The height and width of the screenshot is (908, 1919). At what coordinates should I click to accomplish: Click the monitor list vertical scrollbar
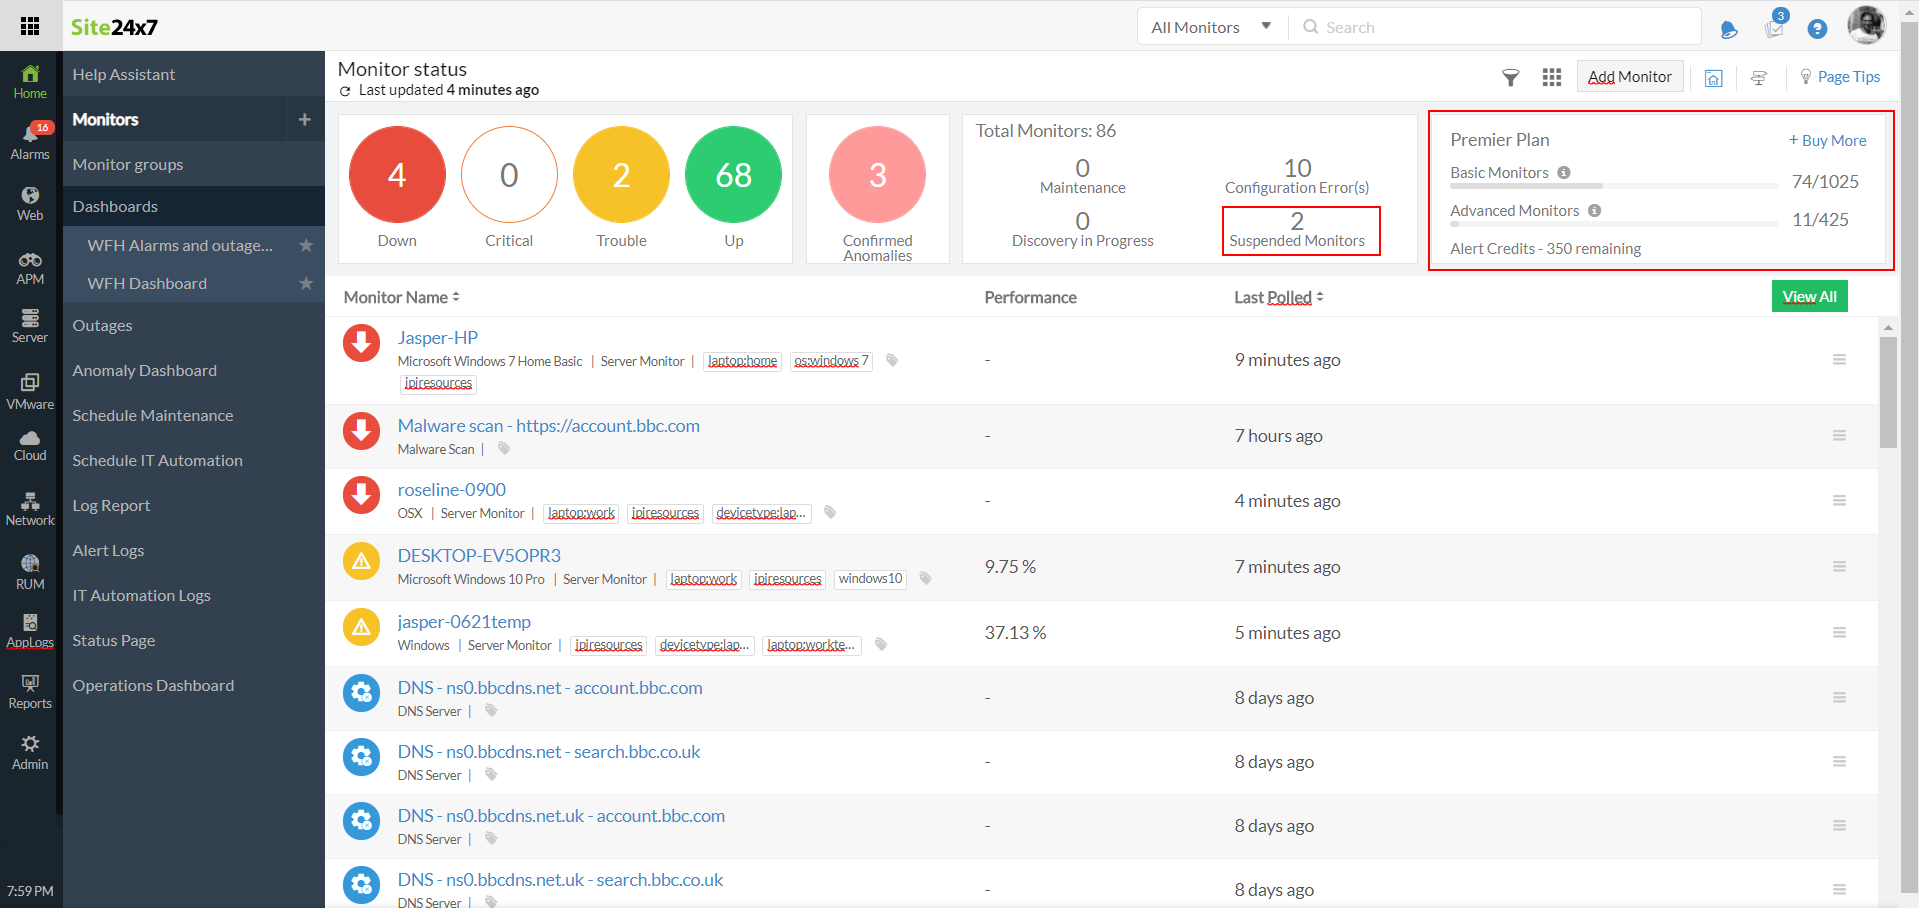[1888, 392]
